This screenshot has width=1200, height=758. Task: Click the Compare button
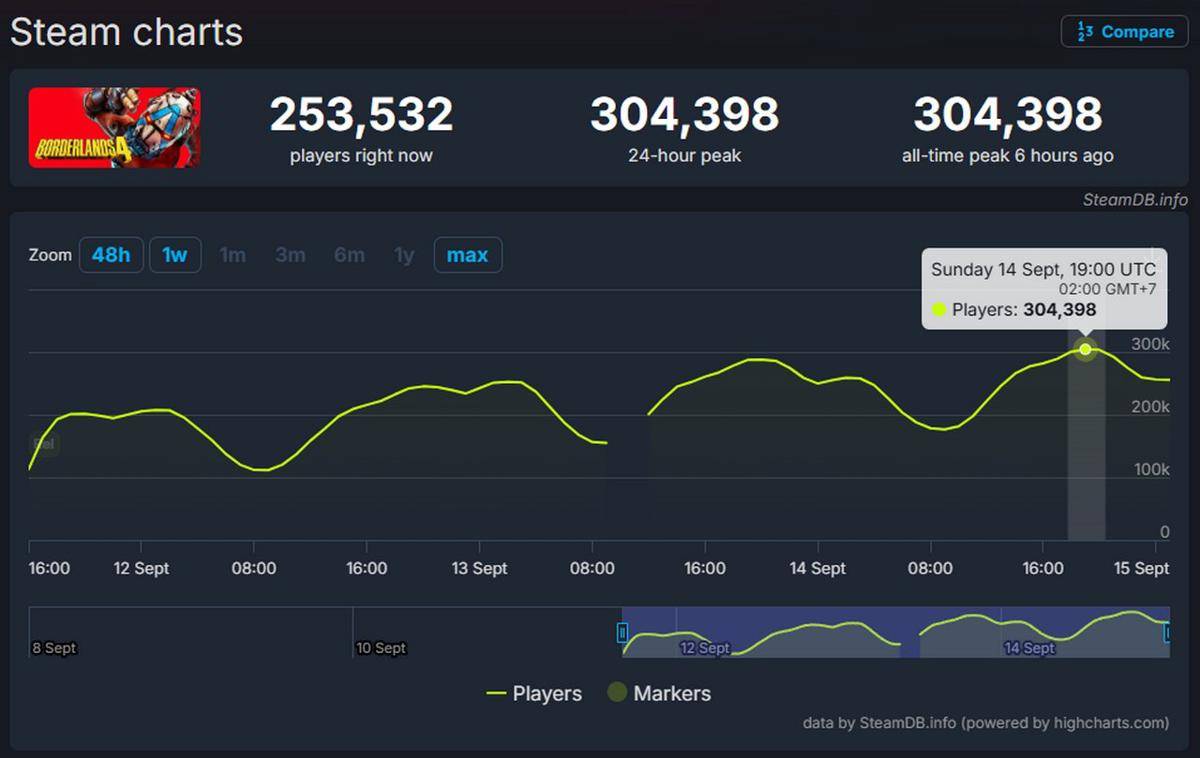(x=1124, y=32)
